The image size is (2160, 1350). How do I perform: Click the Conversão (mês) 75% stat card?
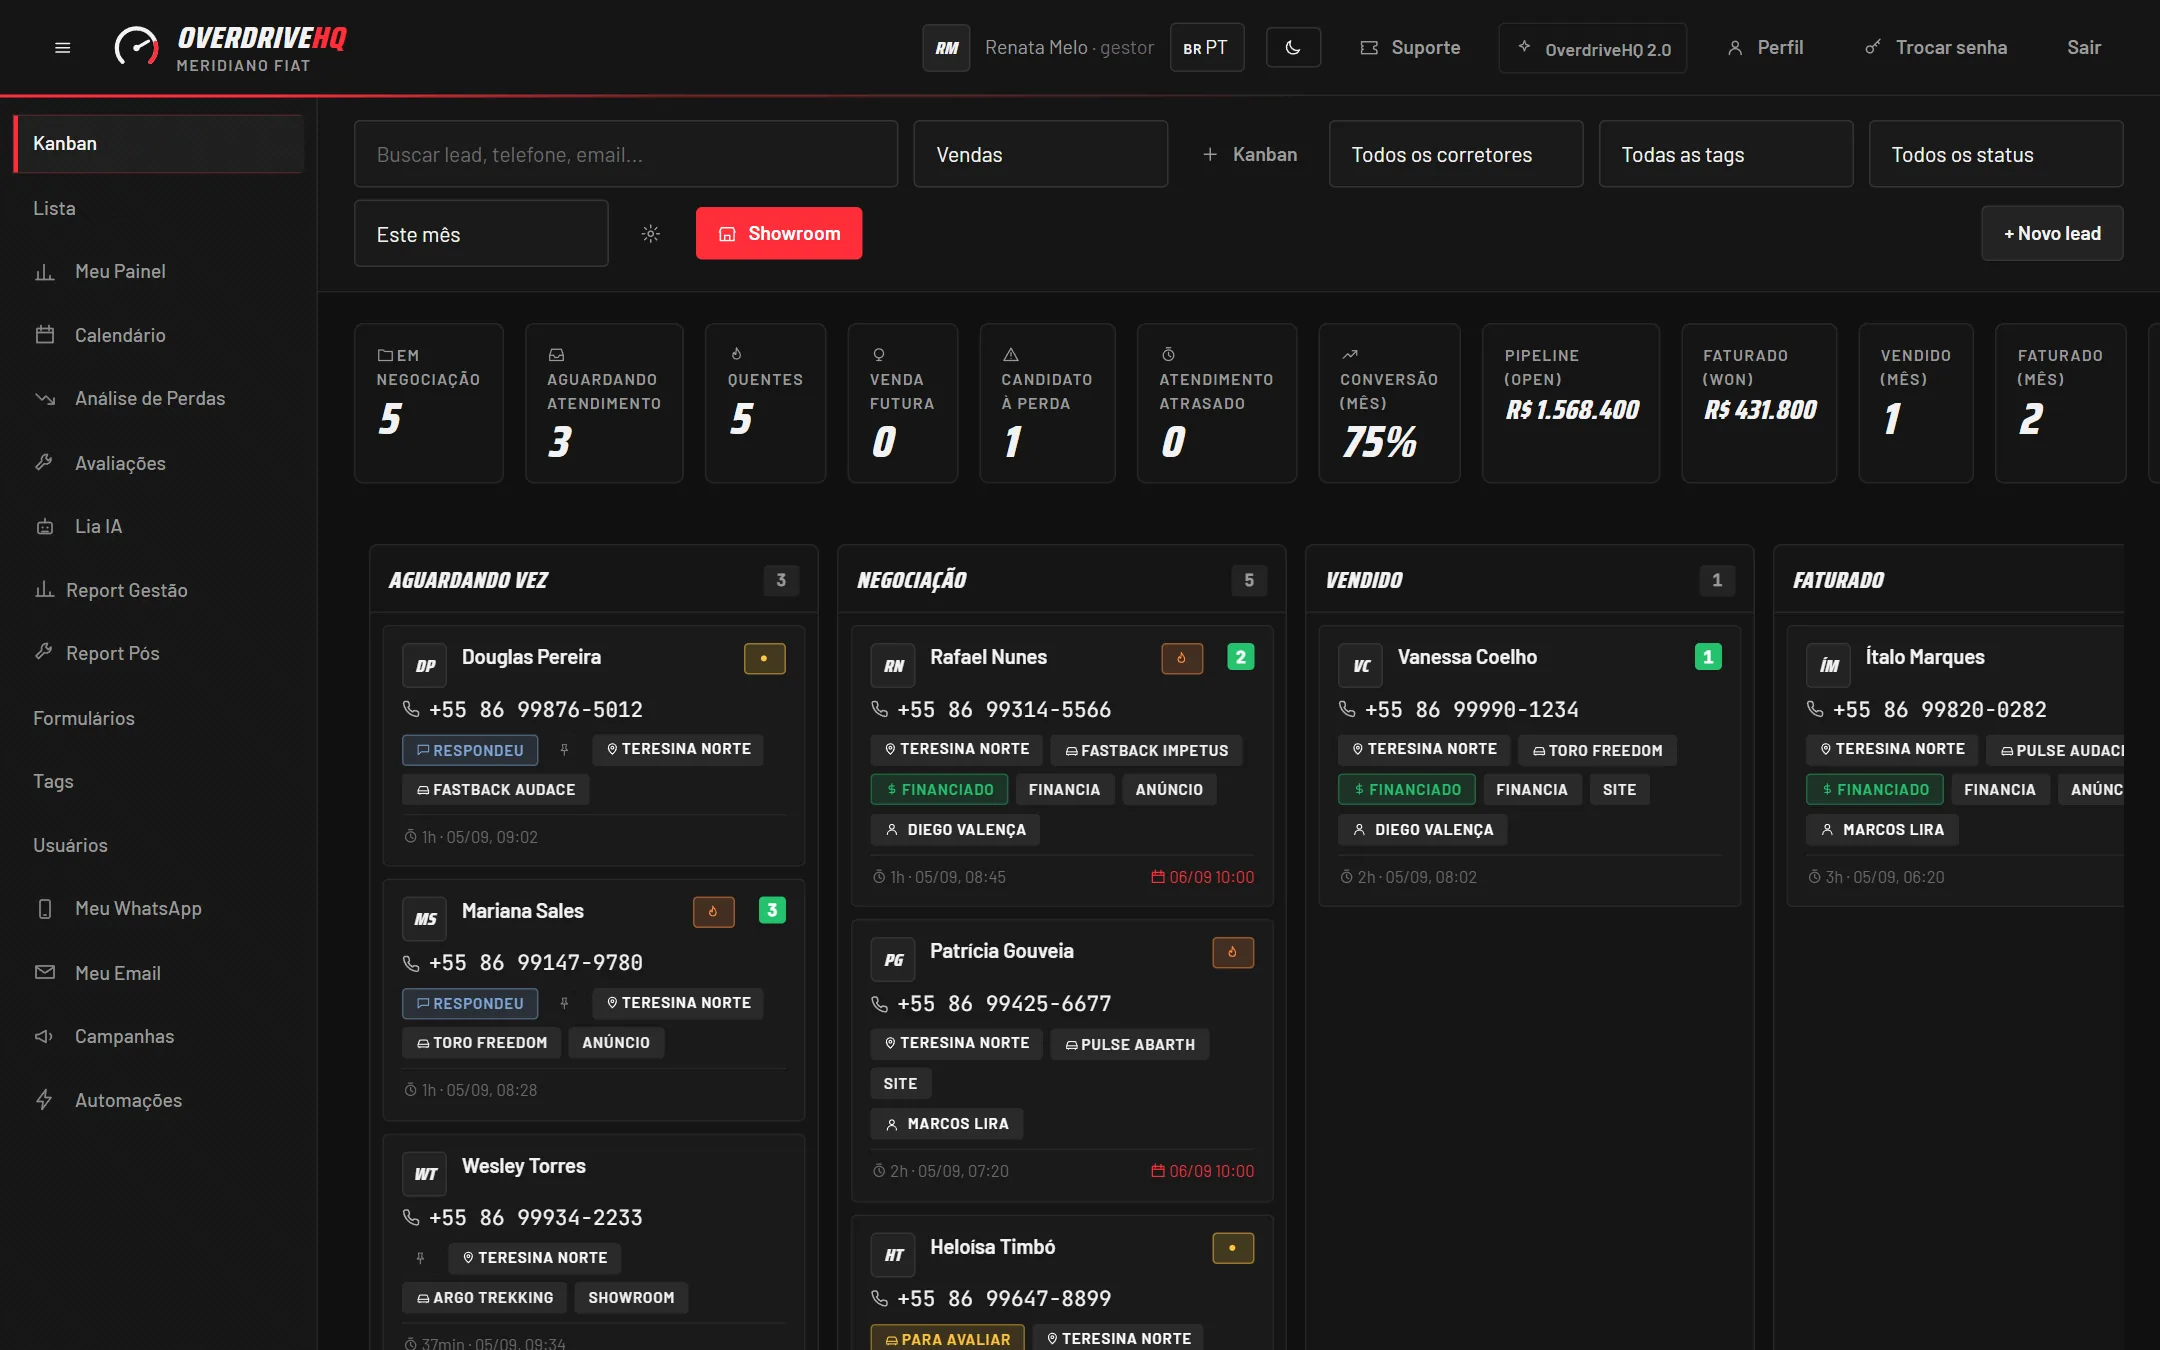[x=1389, y=403]
